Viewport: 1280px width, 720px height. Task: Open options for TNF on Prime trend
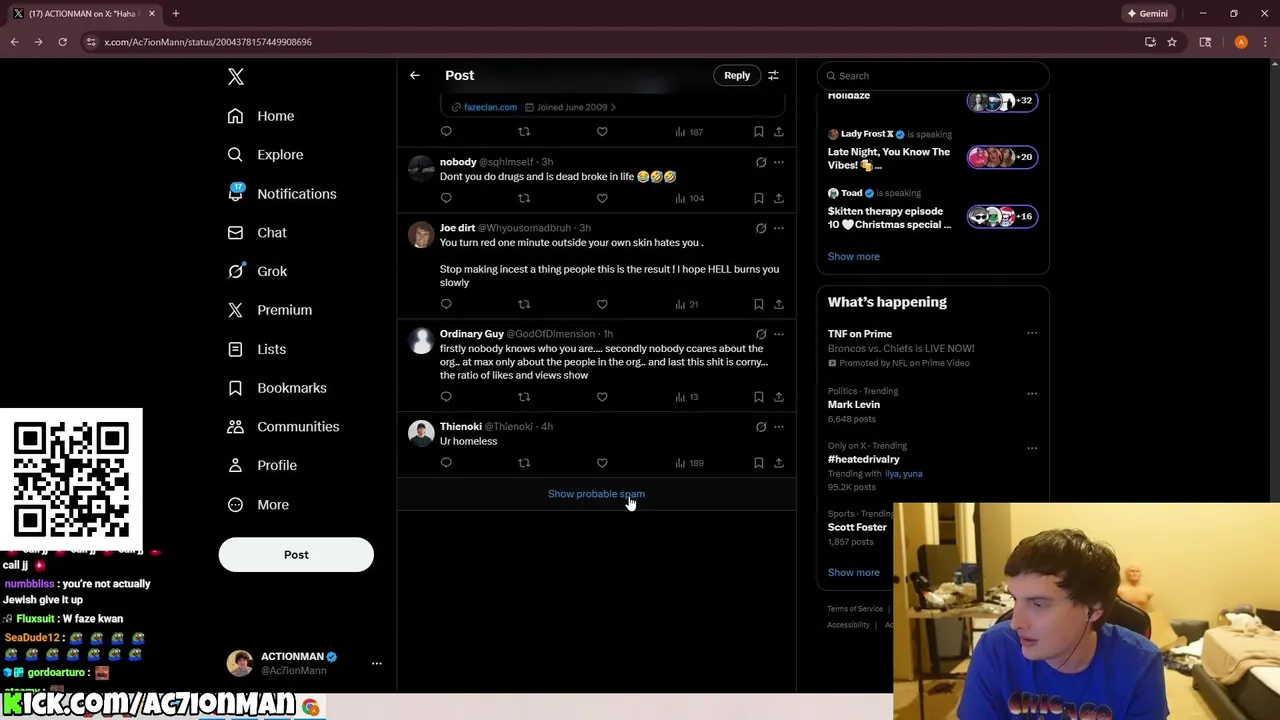click(1032, 334)
